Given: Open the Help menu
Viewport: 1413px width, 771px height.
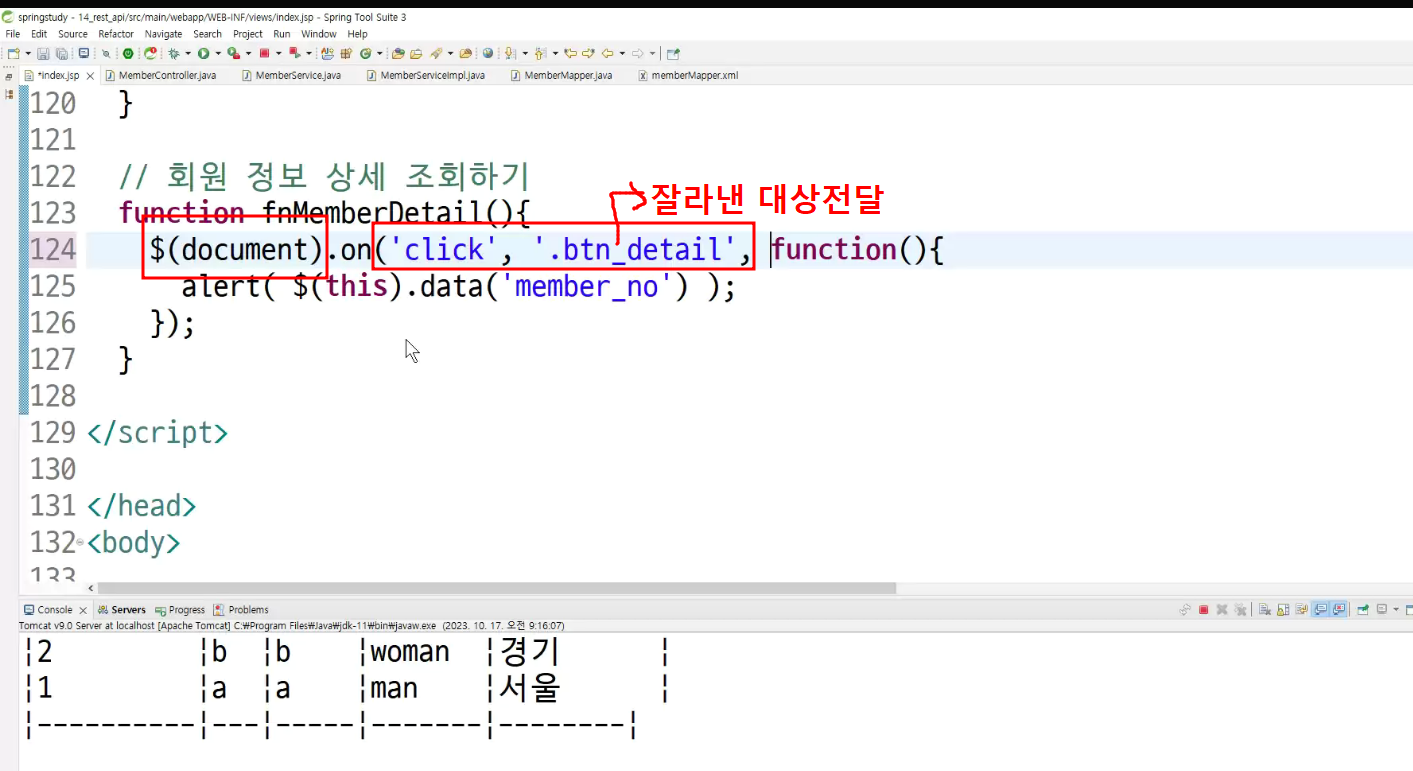Looking at the screenshot, I should click(x=358, y=34).
